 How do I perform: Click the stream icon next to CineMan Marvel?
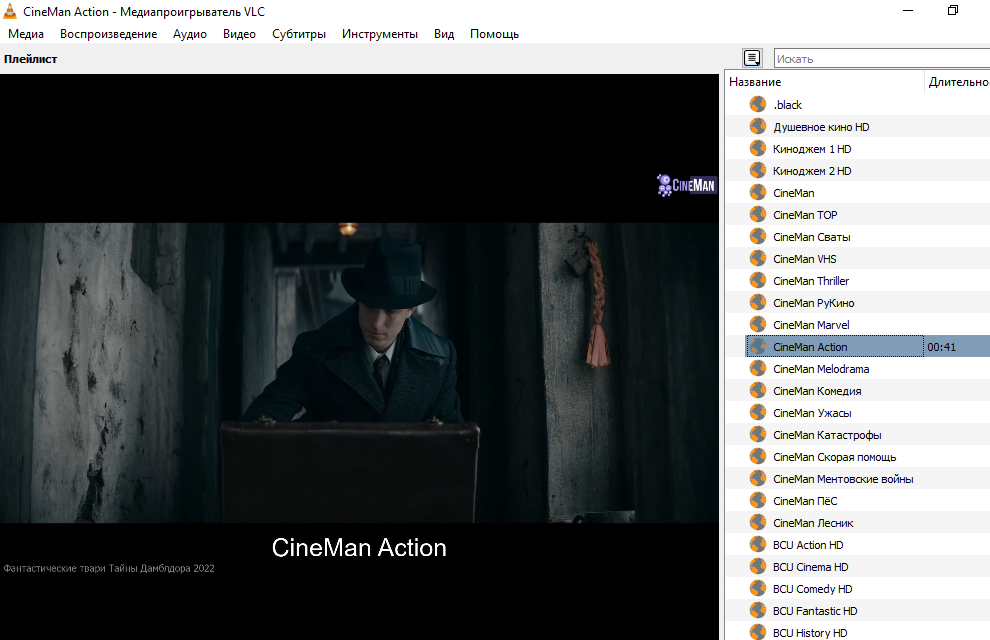click(x=758, y=324)
